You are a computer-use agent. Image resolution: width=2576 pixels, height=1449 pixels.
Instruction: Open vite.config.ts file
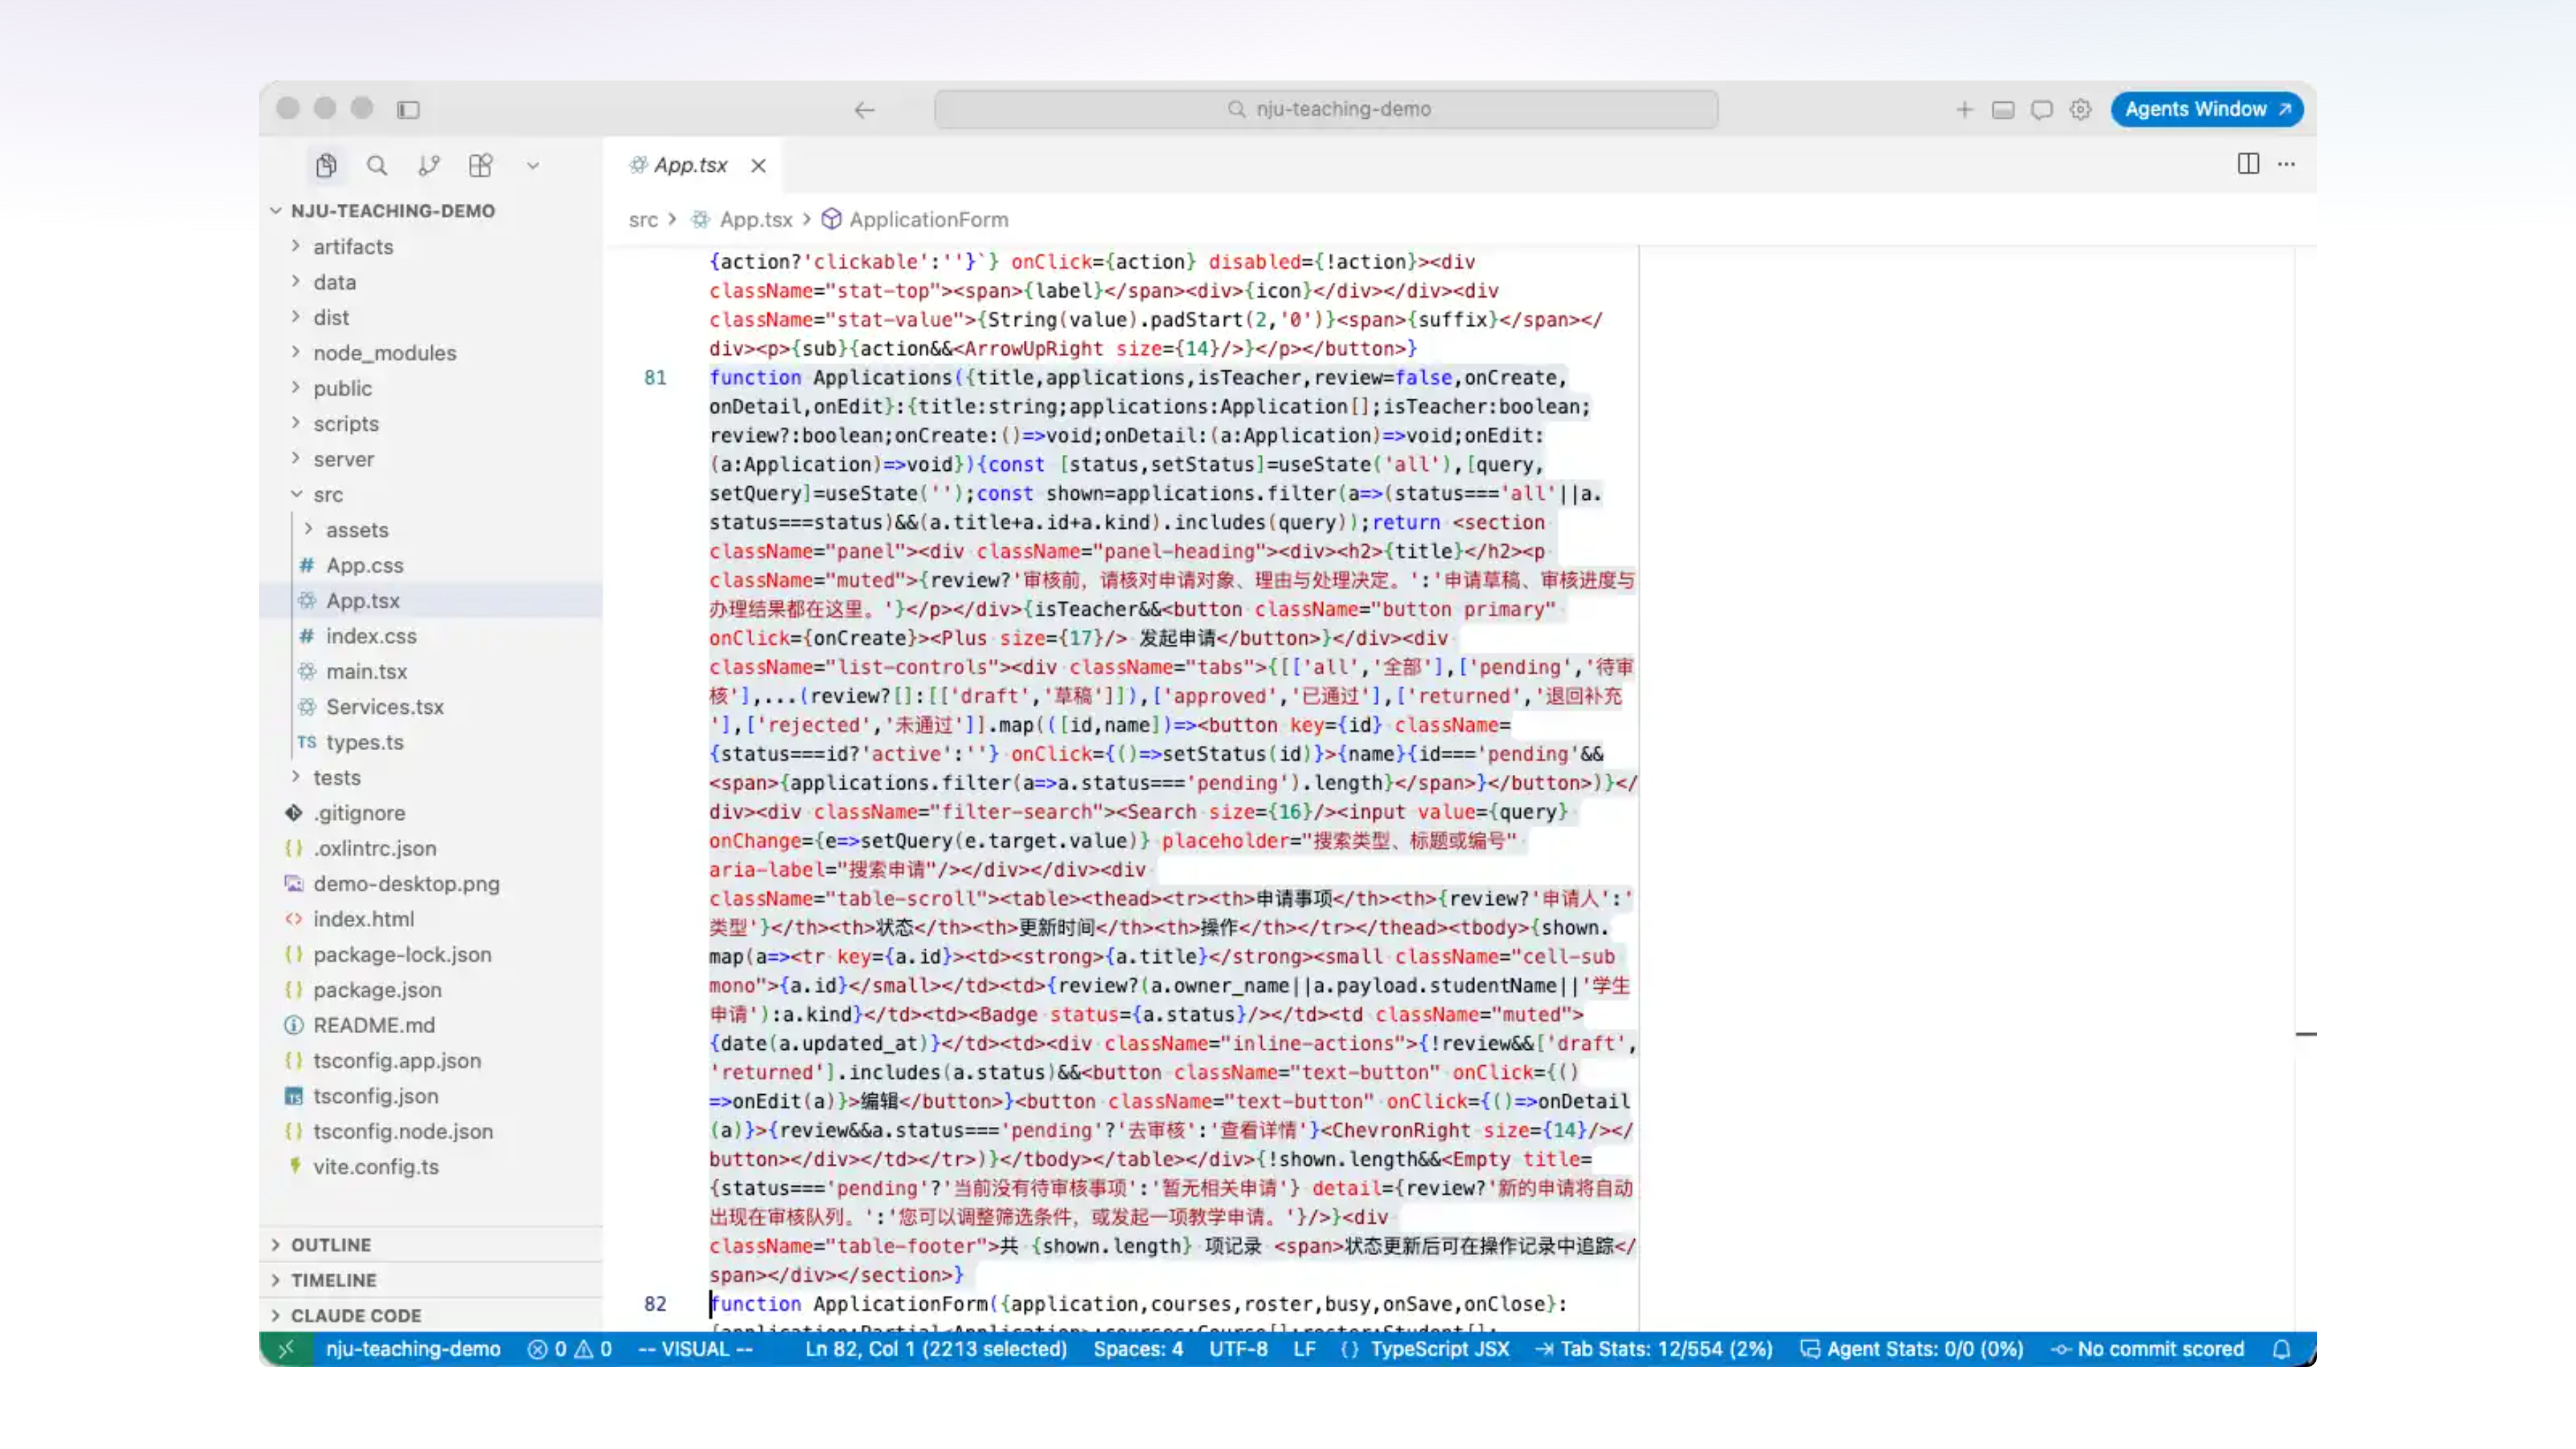[375, 1167]
